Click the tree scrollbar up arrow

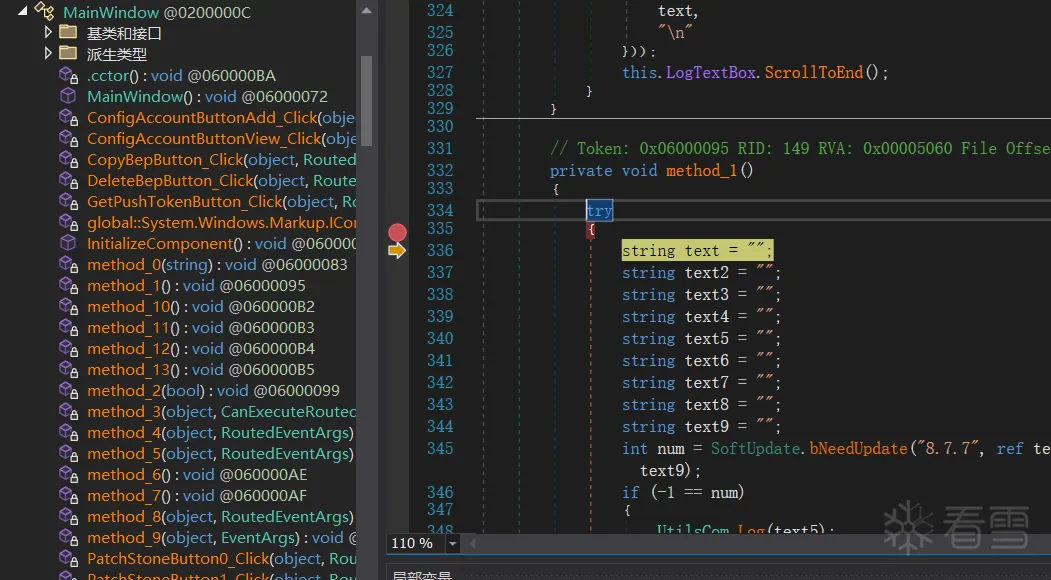pos(366,10)
